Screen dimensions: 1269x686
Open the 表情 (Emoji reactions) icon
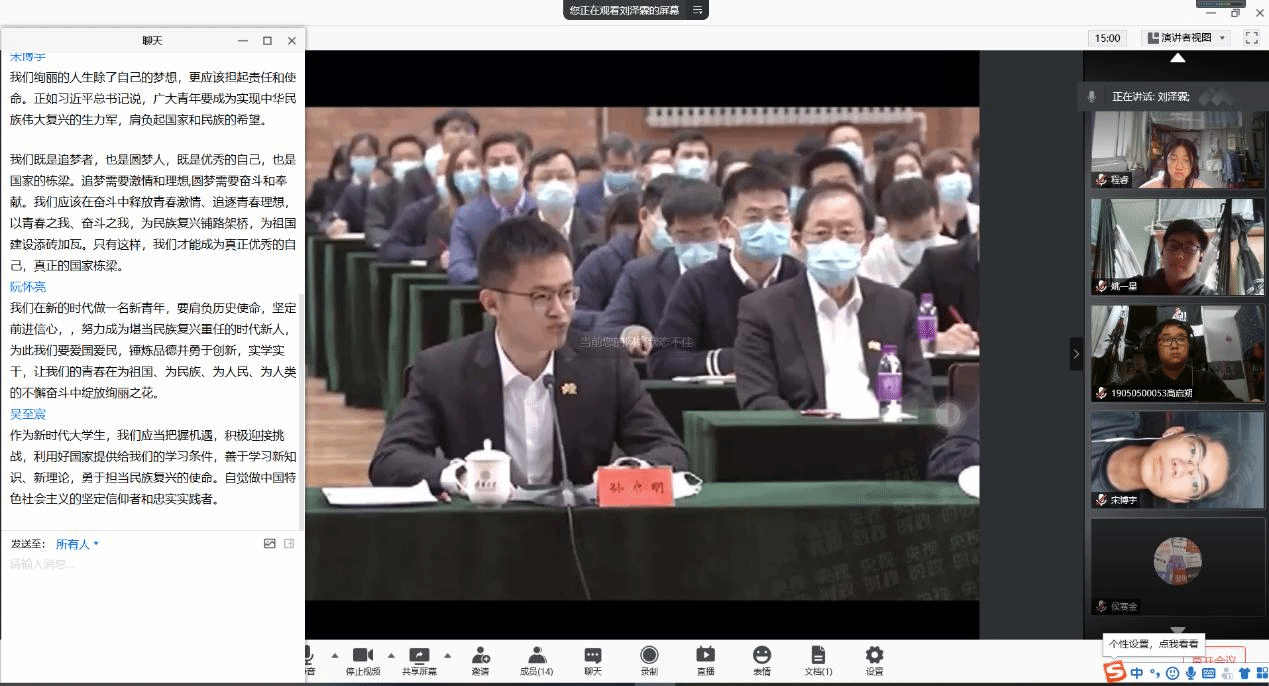point(762,660)
